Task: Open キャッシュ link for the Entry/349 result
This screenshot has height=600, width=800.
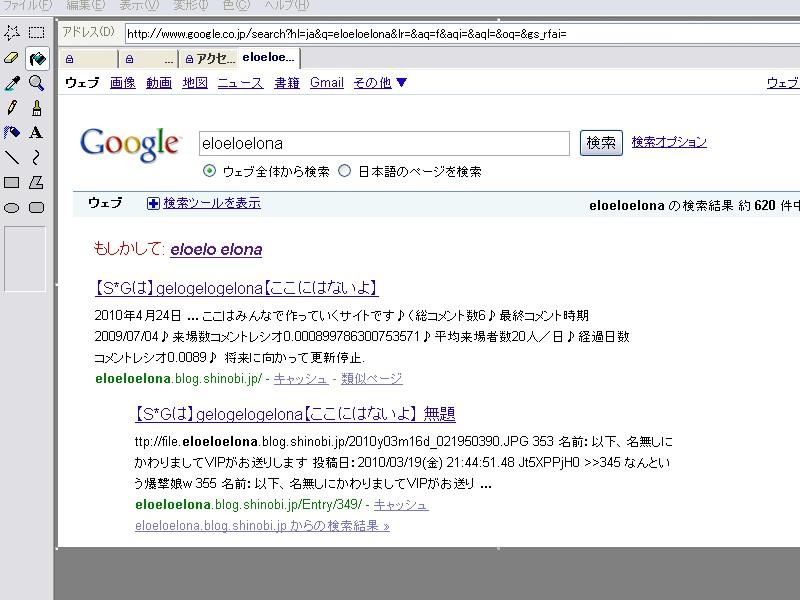Action: point(401,505)
